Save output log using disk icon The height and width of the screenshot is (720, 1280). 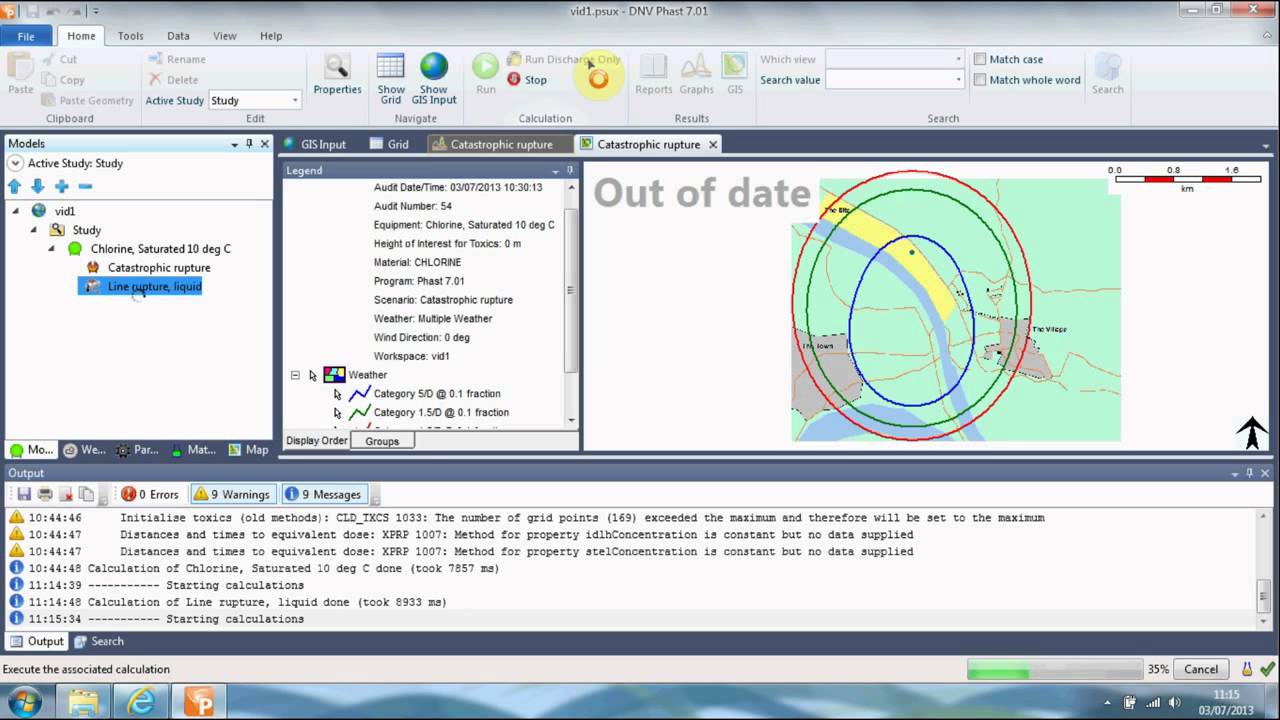point(25,494)
